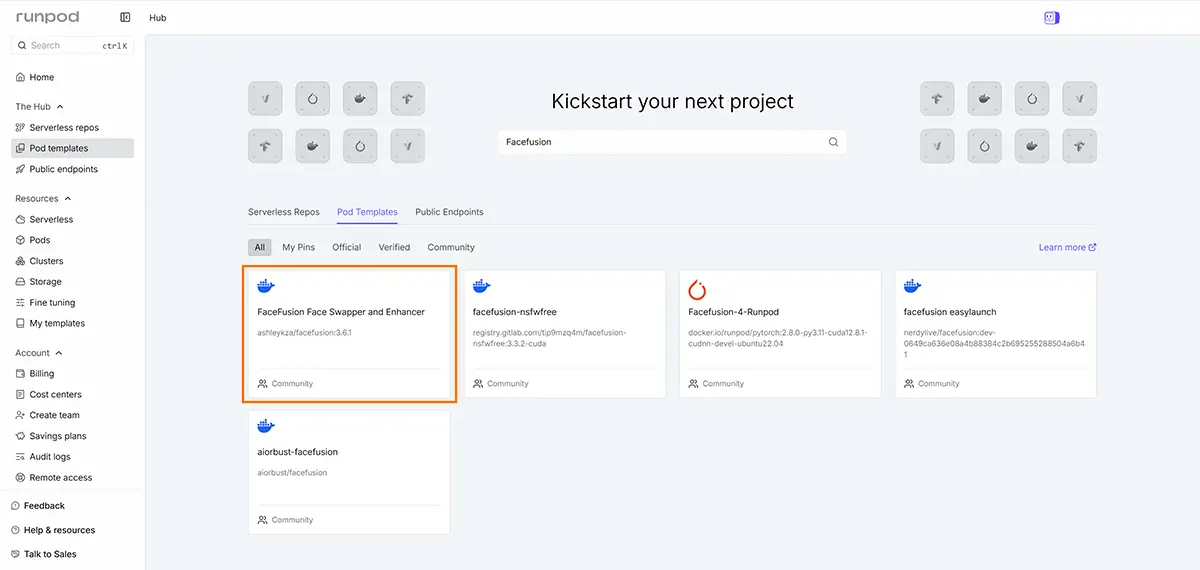Filter by Community templates
The height and width of the screenshot is (570, 1200).
tap(451, 247)
